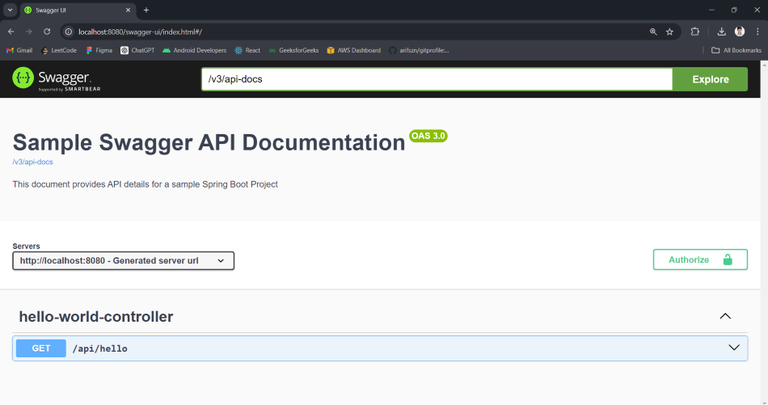Reload the Swagger UI page
The height and width of the screenshot is (405, 768).
click(46, 31)
